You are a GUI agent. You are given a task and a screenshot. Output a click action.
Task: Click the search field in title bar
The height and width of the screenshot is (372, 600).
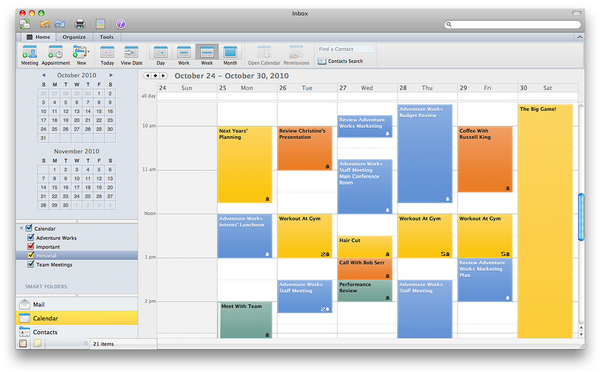(x=512, y=24)
